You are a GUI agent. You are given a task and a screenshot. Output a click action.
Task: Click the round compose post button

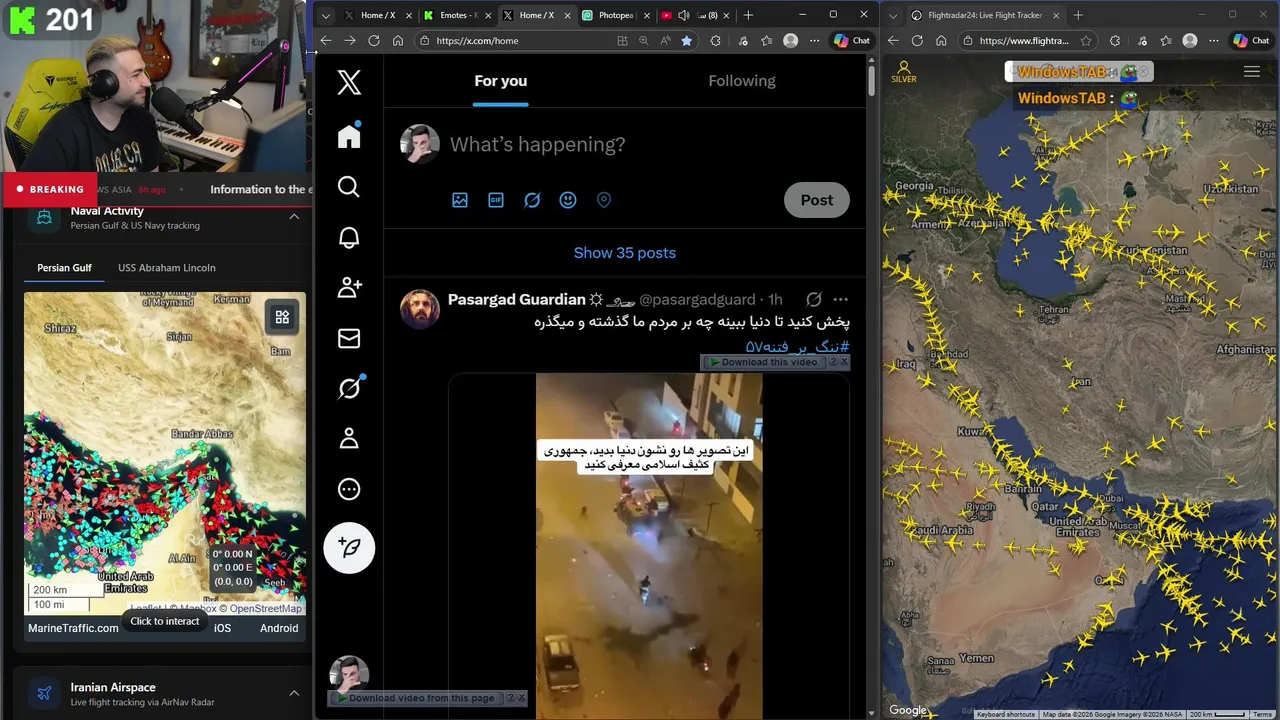click(x=349, y=548)
